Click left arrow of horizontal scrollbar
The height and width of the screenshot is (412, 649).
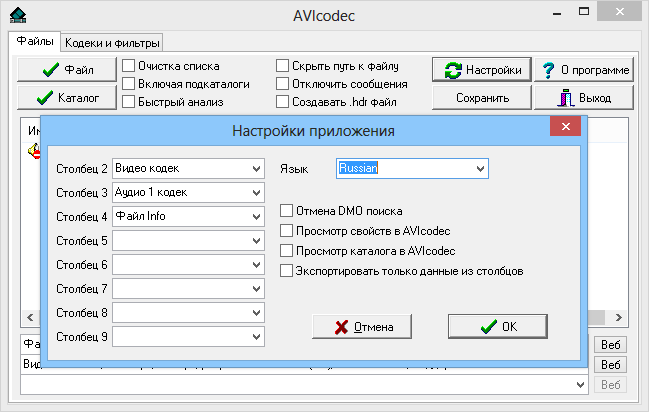click(x=30, y=318)
